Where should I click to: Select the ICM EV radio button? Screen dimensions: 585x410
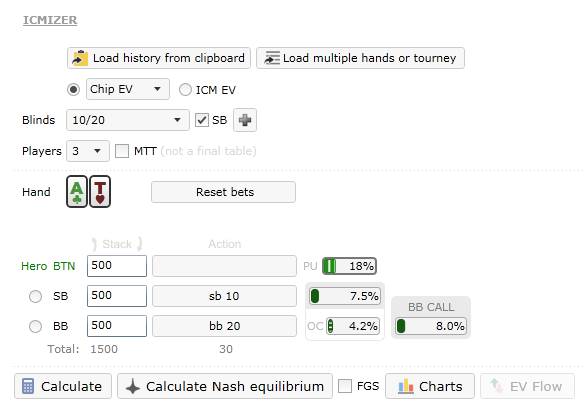pyautogui.click(x=185, y=90)
